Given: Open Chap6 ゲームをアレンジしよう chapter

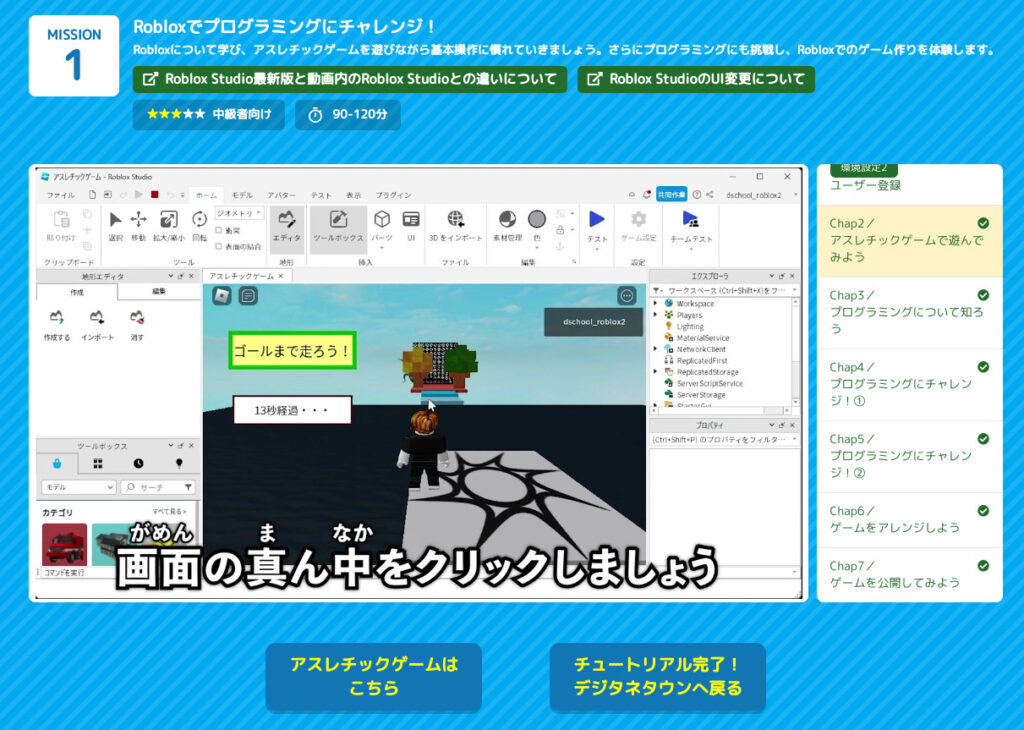Looking at the screenshot, I should click(x=910, y=520).
